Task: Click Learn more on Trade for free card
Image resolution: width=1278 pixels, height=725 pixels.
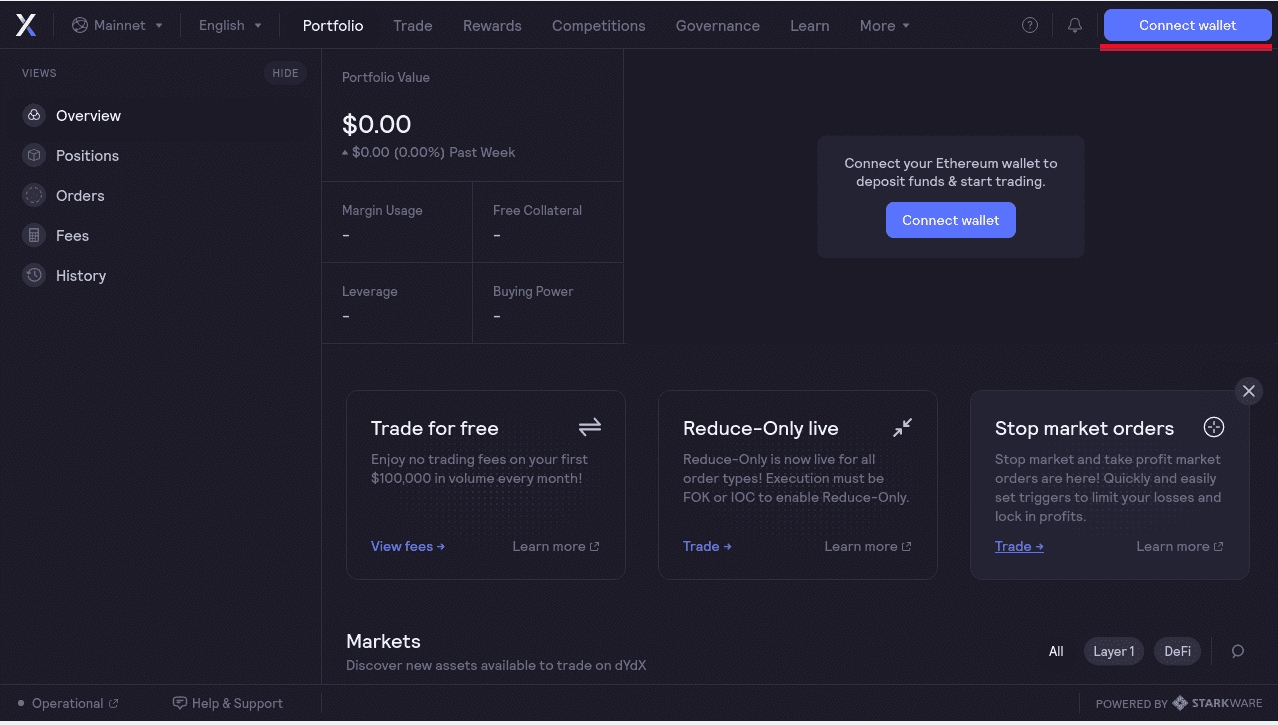Action: (x=556, y=546)
